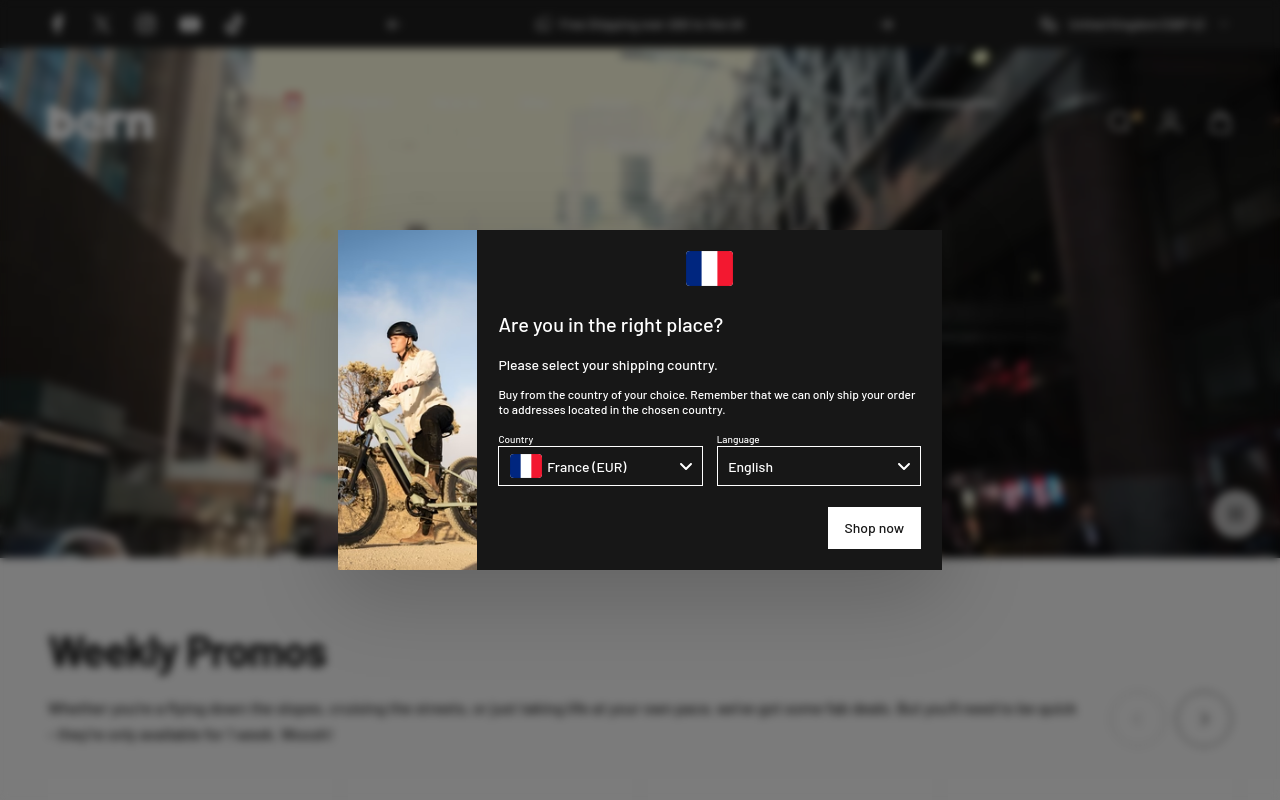1280x800 pixels.
Task: Expand the Country dropdown showing France (EUR)
Action: 600,466
